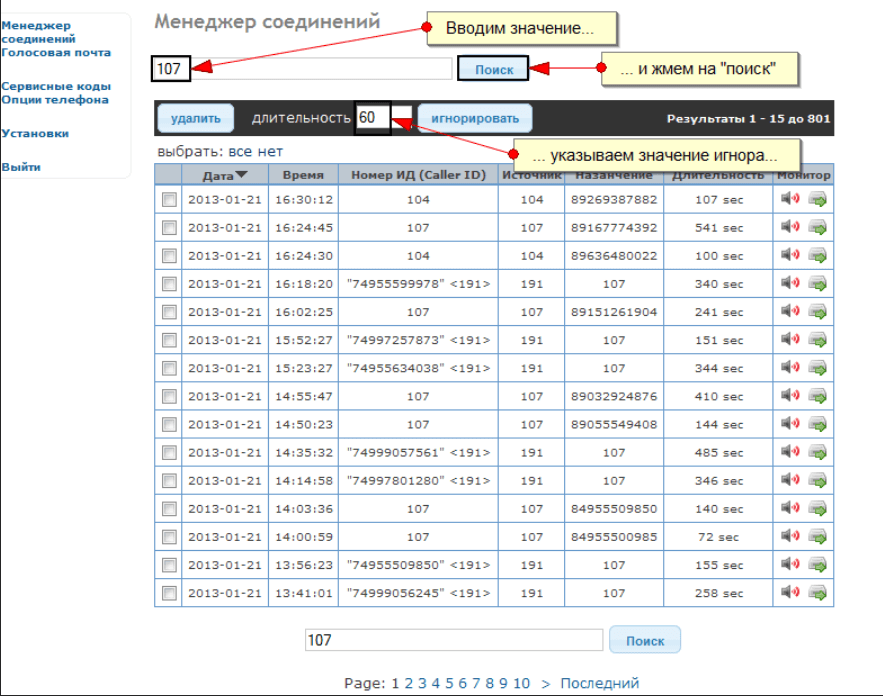883x696 pixels.
Task: Open Сервисные коды in the sidebar
Action: pyautogui.click(x=55, y=87)
